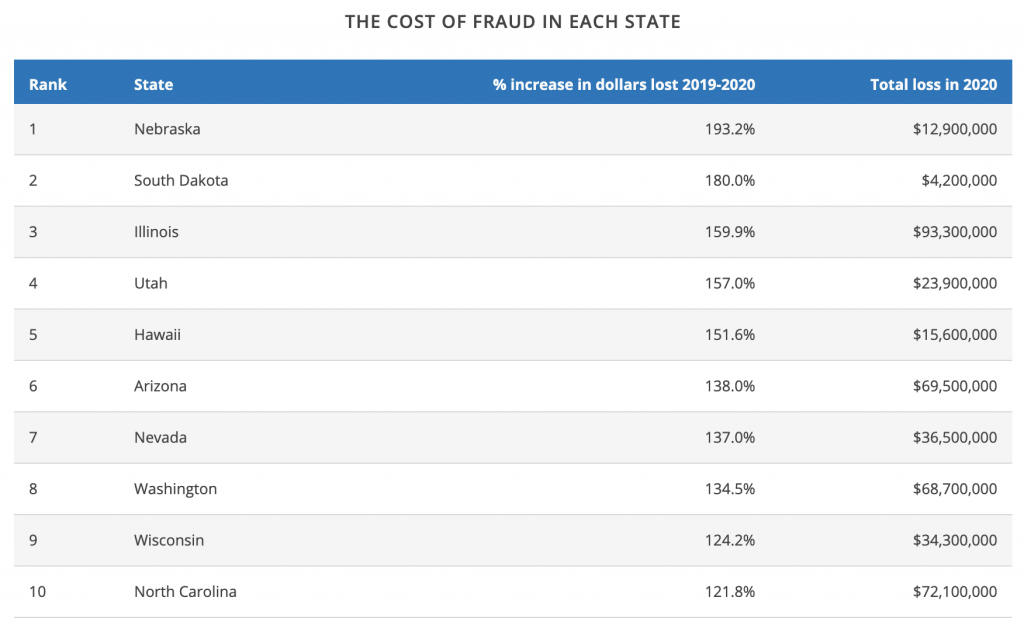Select Hawaii in the State column
This screenshot has width=1024, height=625.
point(157,335)
